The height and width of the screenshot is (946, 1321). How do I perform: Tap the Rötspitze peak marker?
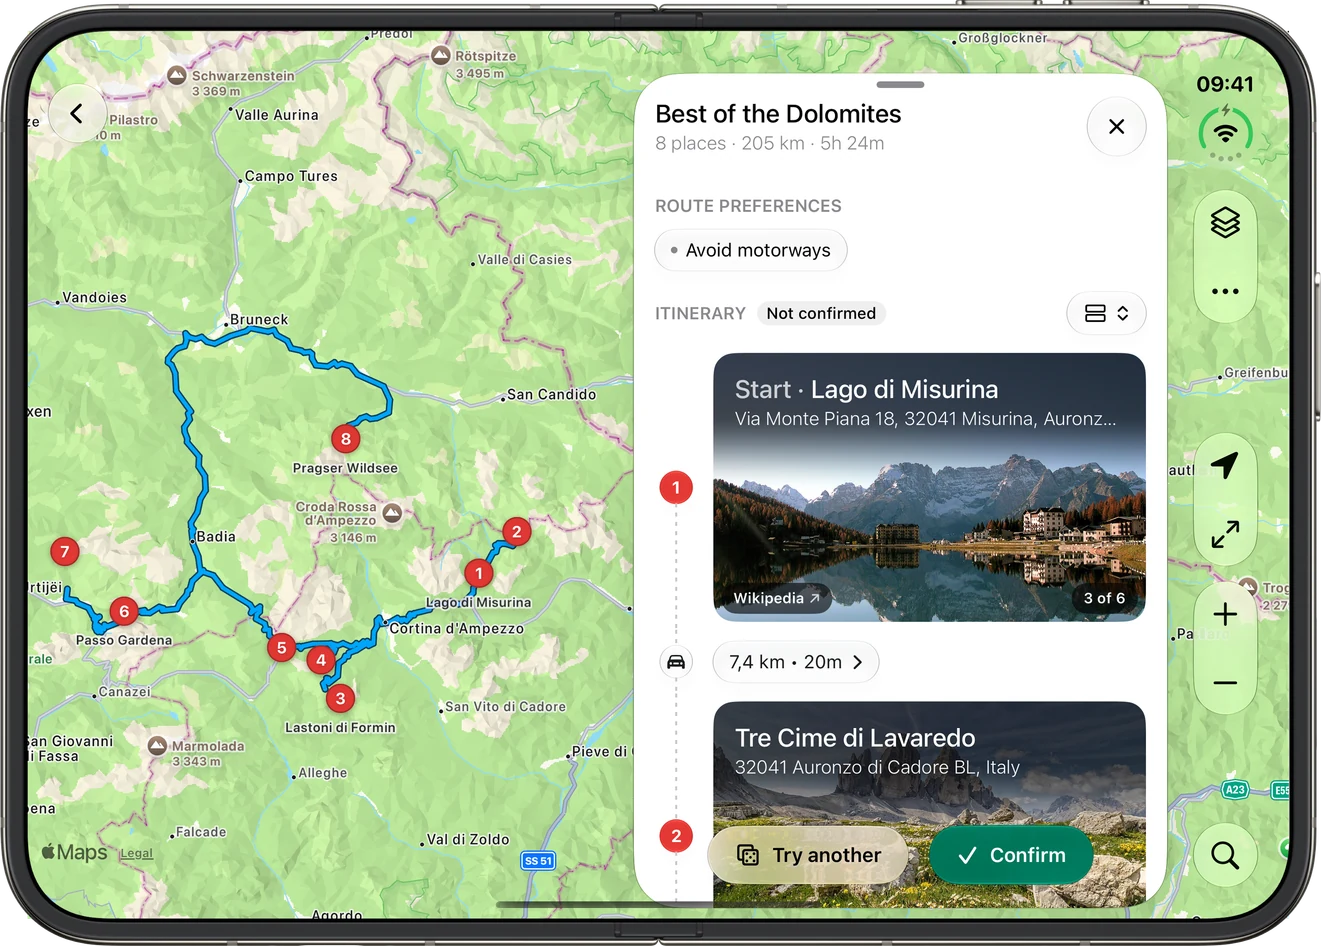point(441,56)
